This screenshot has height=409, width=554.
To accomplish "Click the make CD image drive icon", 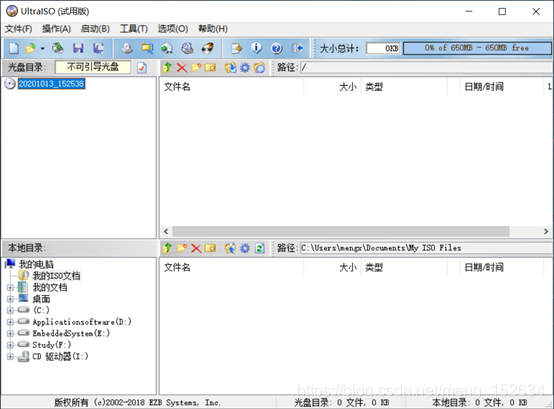I will tap(127, 48).
